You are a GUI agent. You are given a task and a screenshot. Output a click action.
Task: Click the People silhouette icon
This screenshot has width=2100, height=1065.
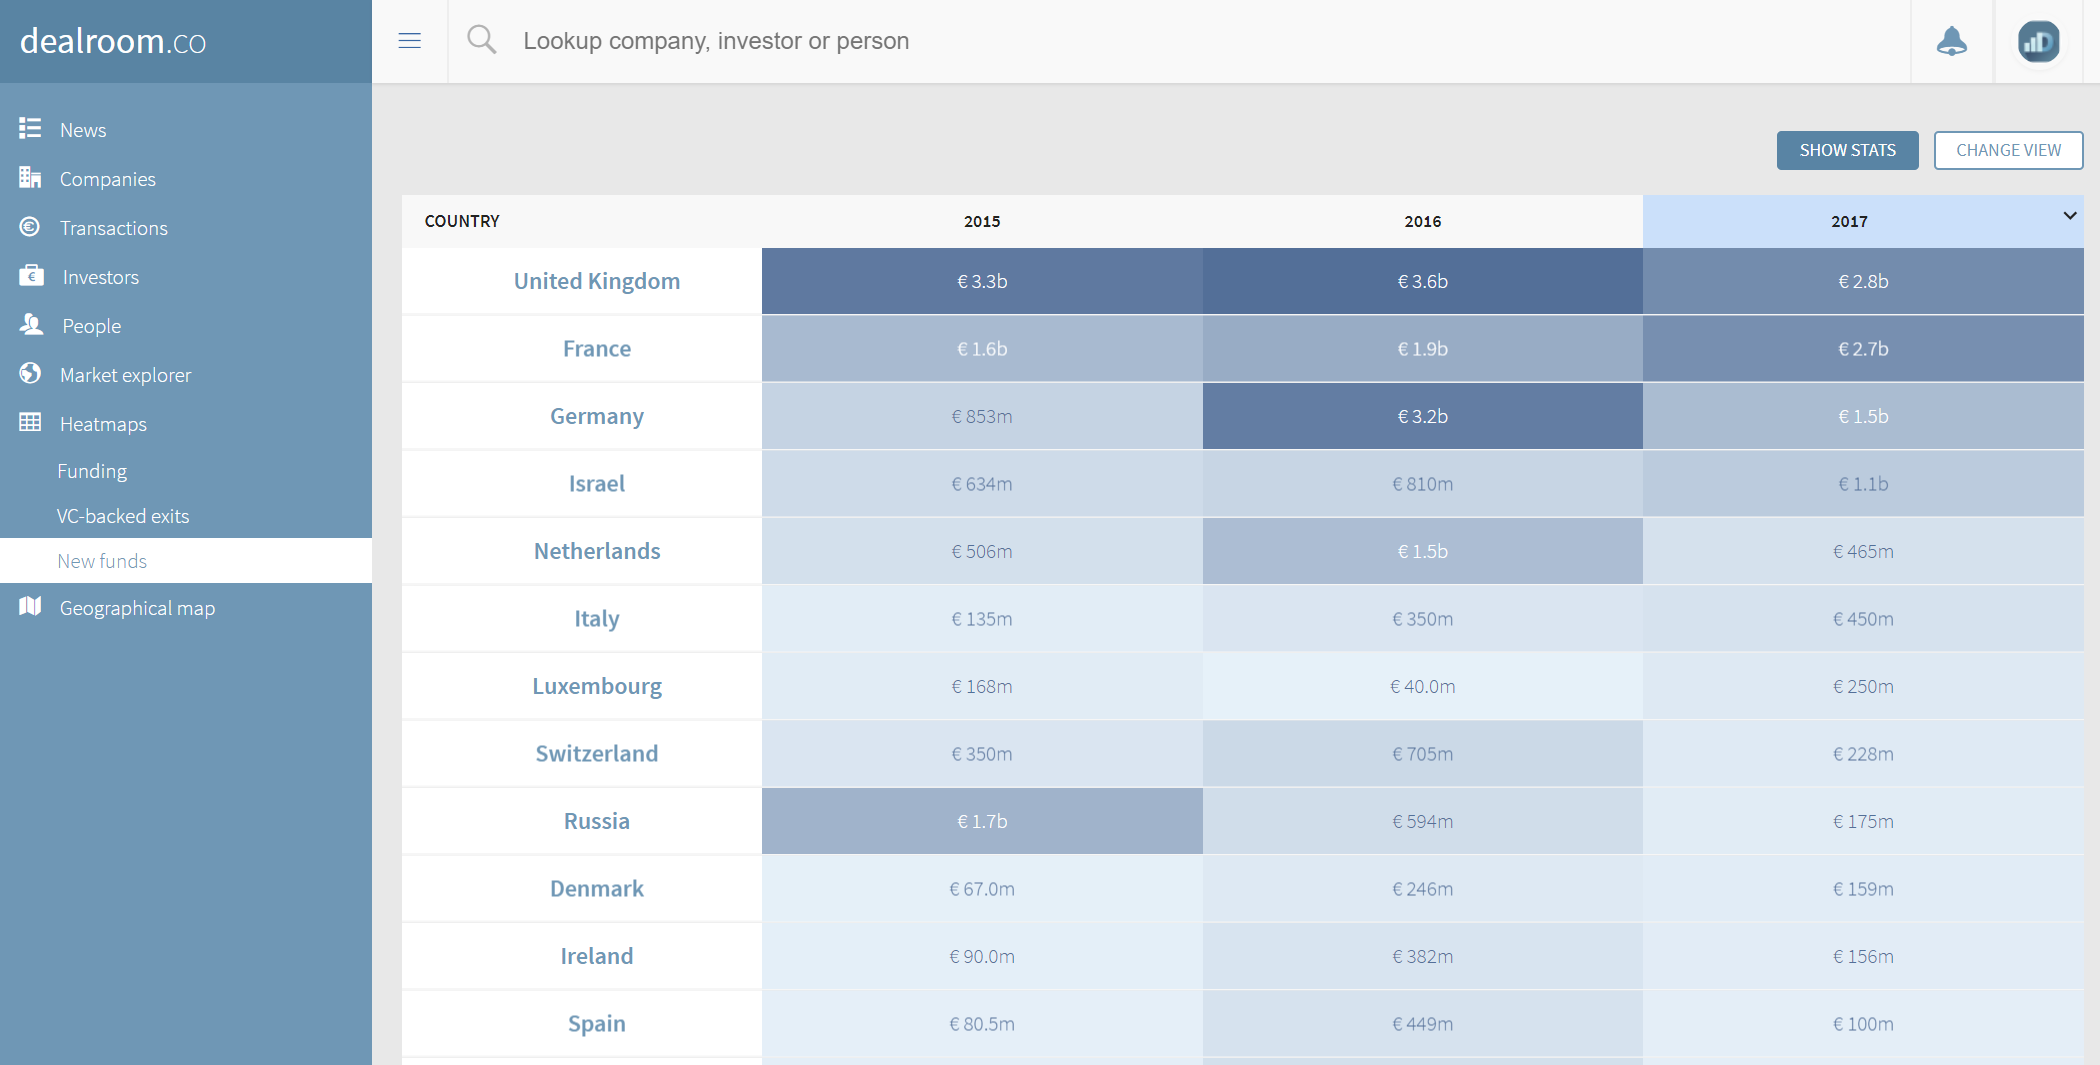click(x=31, y=325)
